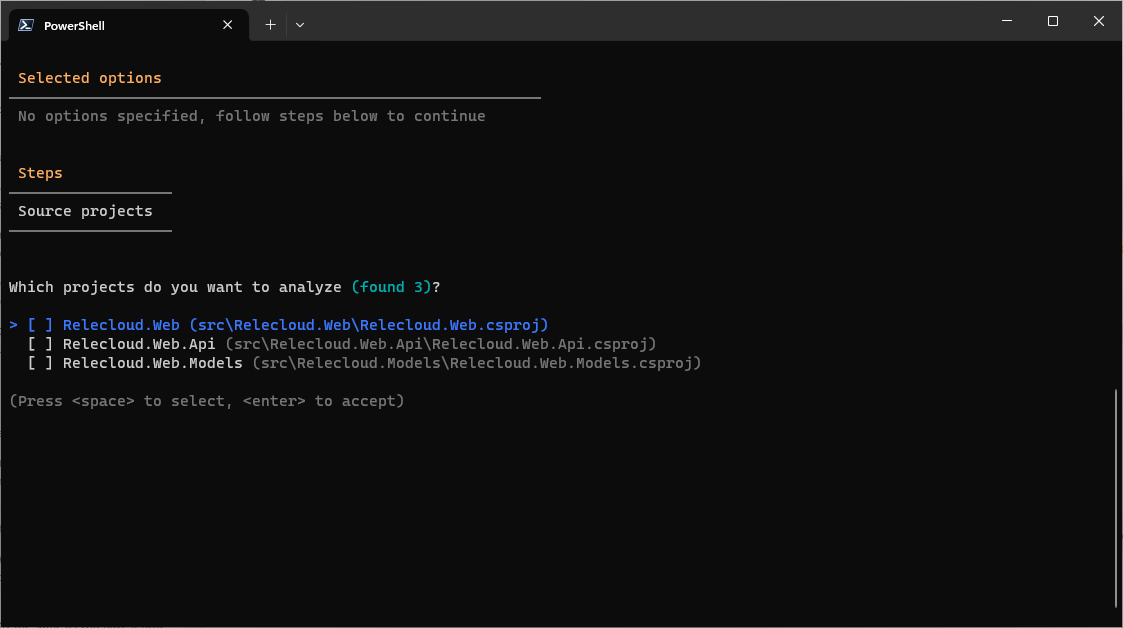
Task: Click the Relecloud.Web.Models.csproj path text
Action: point(480,362)
